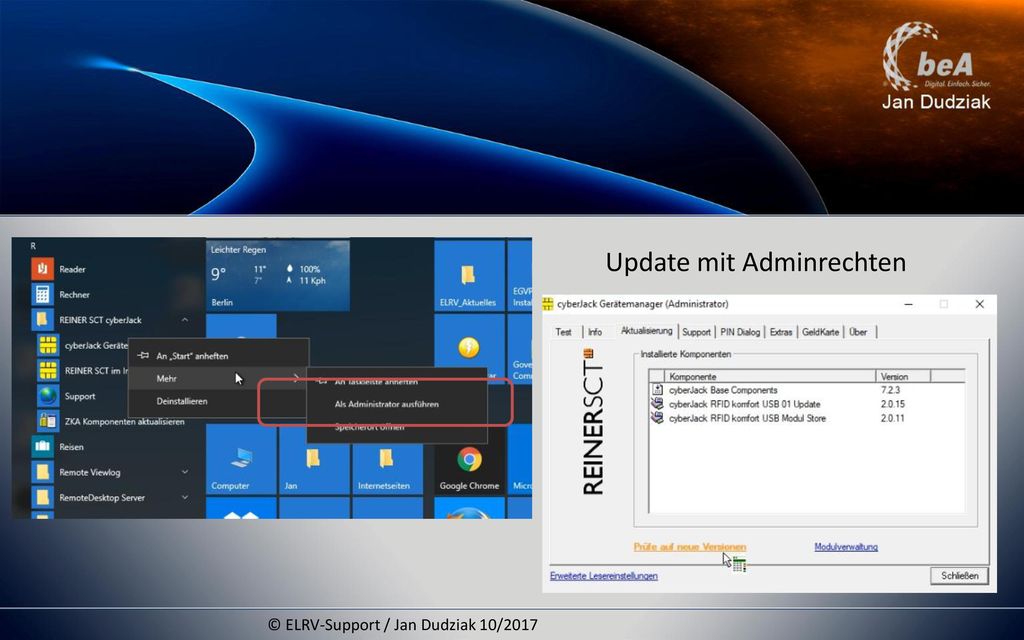Expand the RemoteDesktop Server folder chevron
The height and width of the screenshot is (640, 1024).
click(x=185, y=498)
